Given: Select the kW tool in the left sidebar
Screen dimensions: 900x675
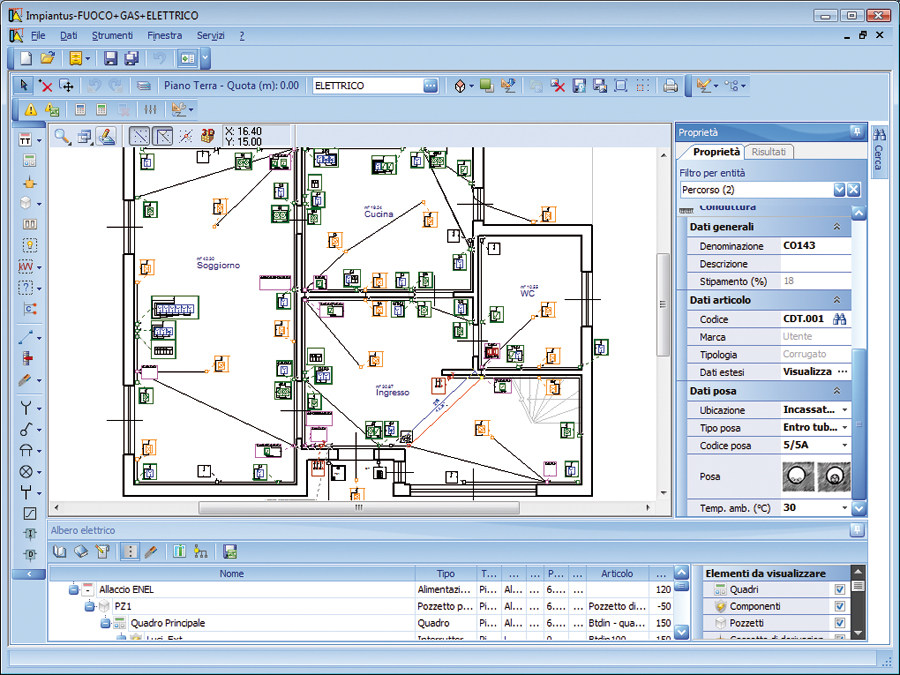Looking at the screenshot, I should 26,267.
